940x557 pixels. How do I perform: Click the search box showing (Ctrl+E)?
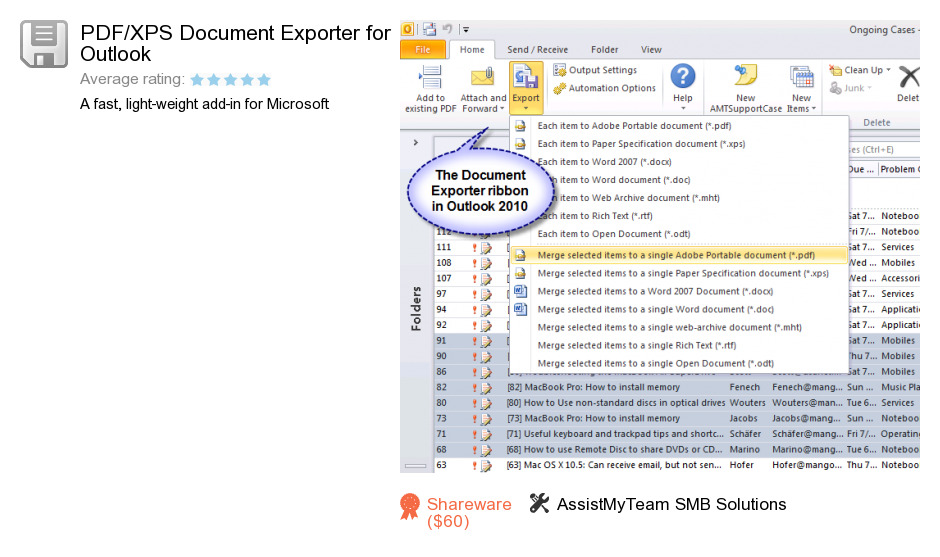click(883, 150)
